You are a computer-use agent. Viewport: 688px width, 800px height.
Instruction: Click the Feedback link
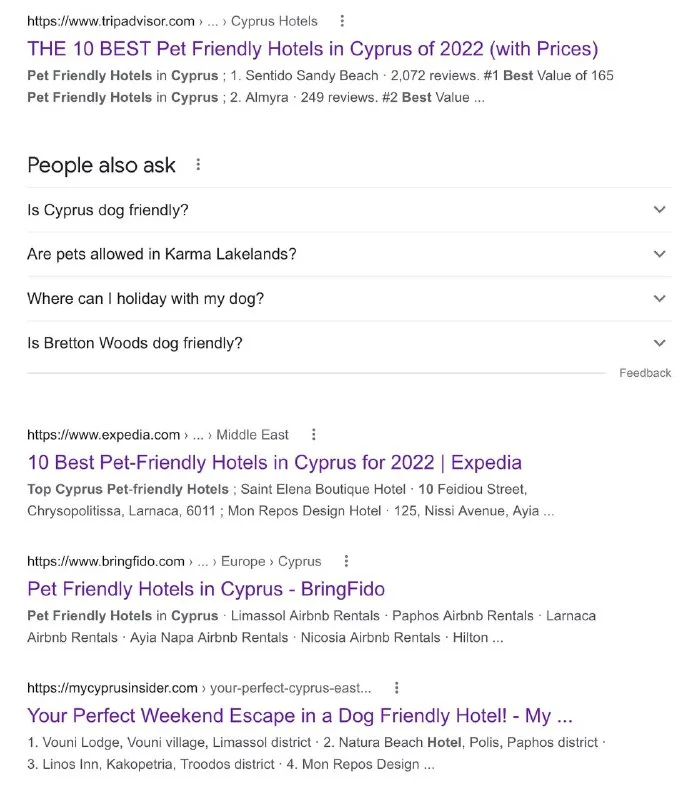[645, 373]
